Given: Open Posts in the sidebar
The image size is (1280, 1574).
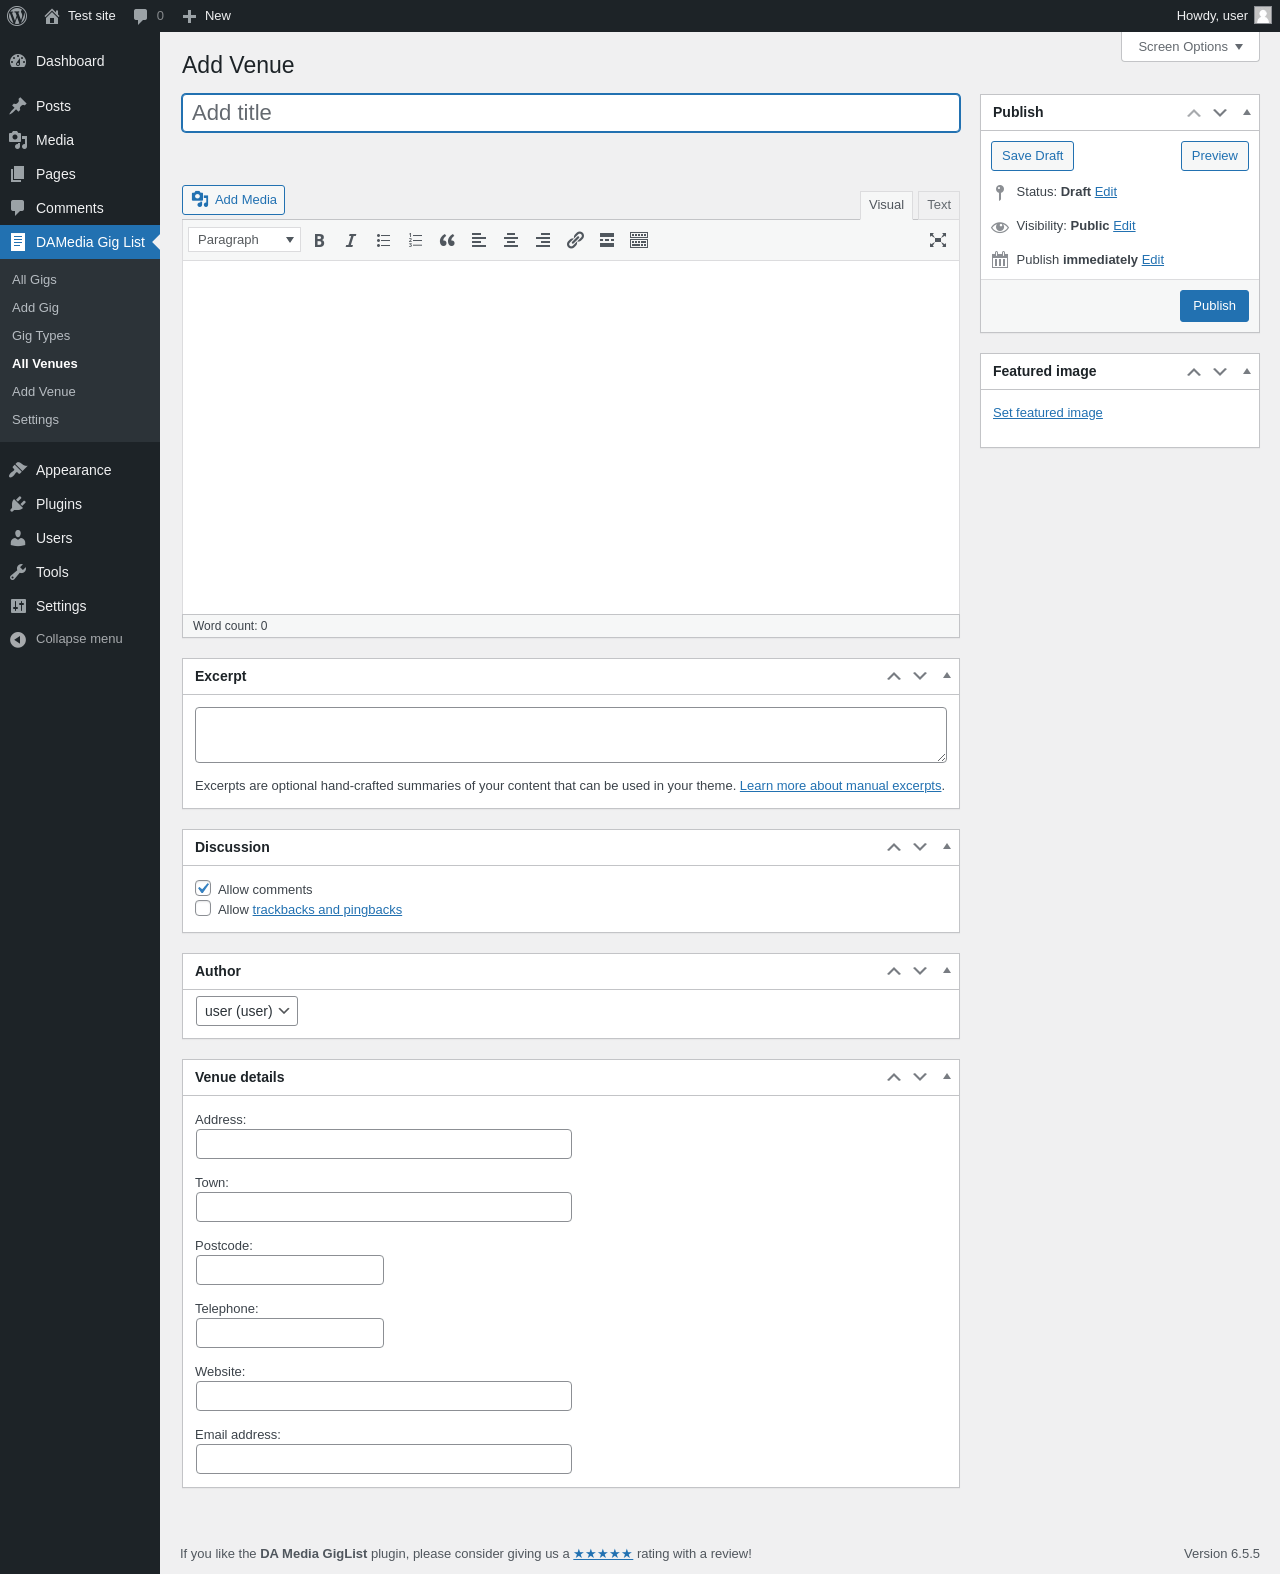Looking at the screenshot, I should click(x=80, y=106).
